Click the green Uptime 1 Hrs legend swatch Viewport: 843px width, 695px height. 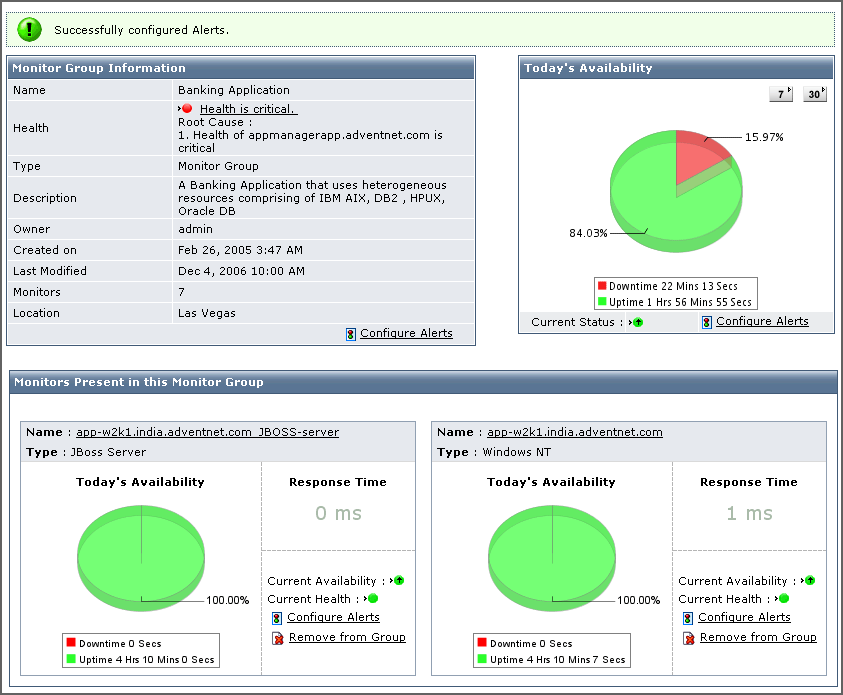tap(602, 302)
